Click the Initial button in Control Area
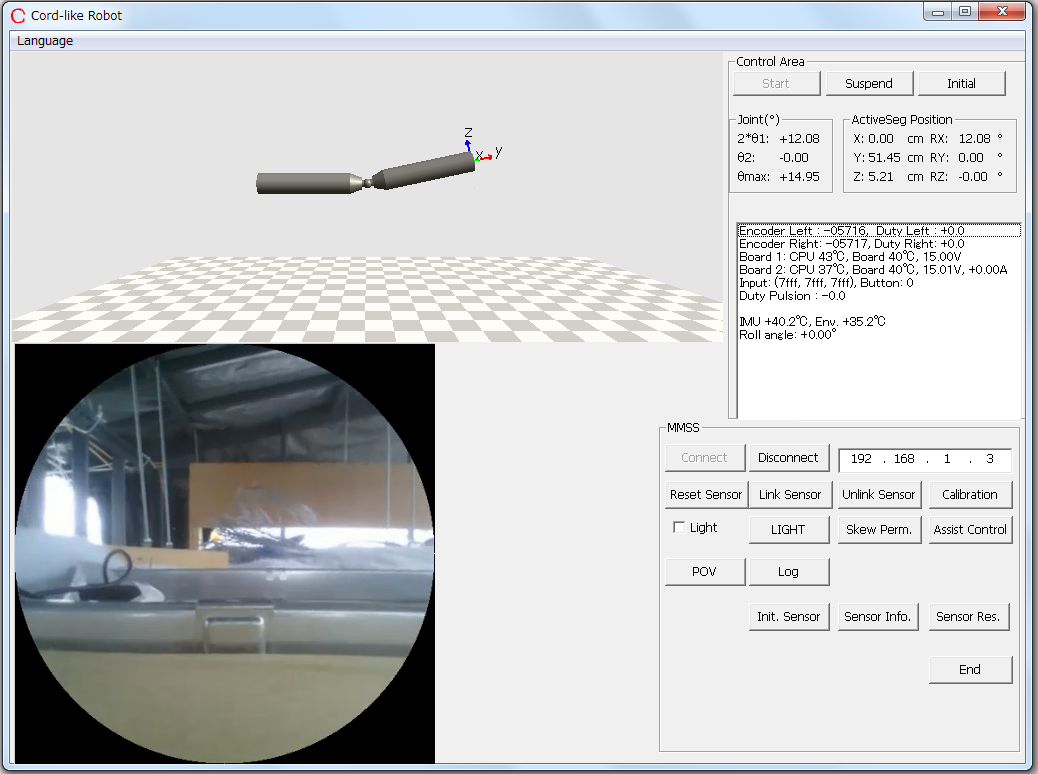The image size is (1038, 774). 961,84
